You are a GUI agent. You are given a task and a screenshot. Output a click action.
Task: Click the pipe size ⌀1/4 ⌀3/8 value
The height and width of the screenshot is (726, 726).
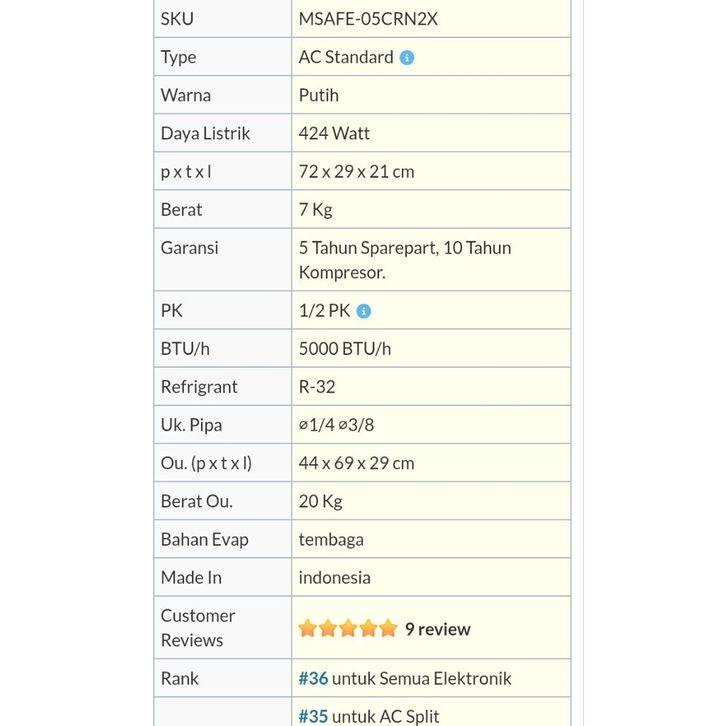[336, 425]
